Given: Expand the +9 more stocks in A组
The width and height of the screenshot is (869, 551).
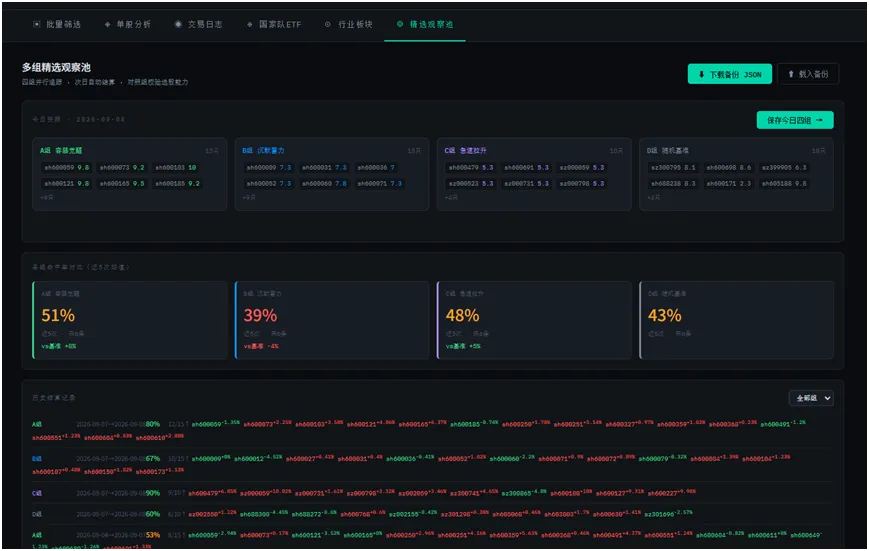Looking at the screenshot, I should [47, 197].
